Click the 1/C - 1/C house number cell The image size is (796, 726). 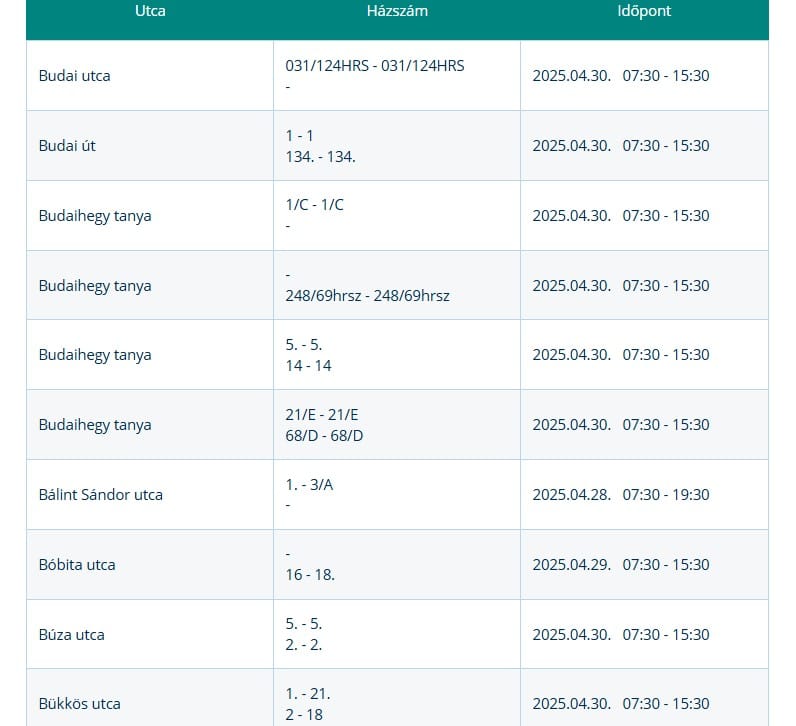click(x=314, y=205)
